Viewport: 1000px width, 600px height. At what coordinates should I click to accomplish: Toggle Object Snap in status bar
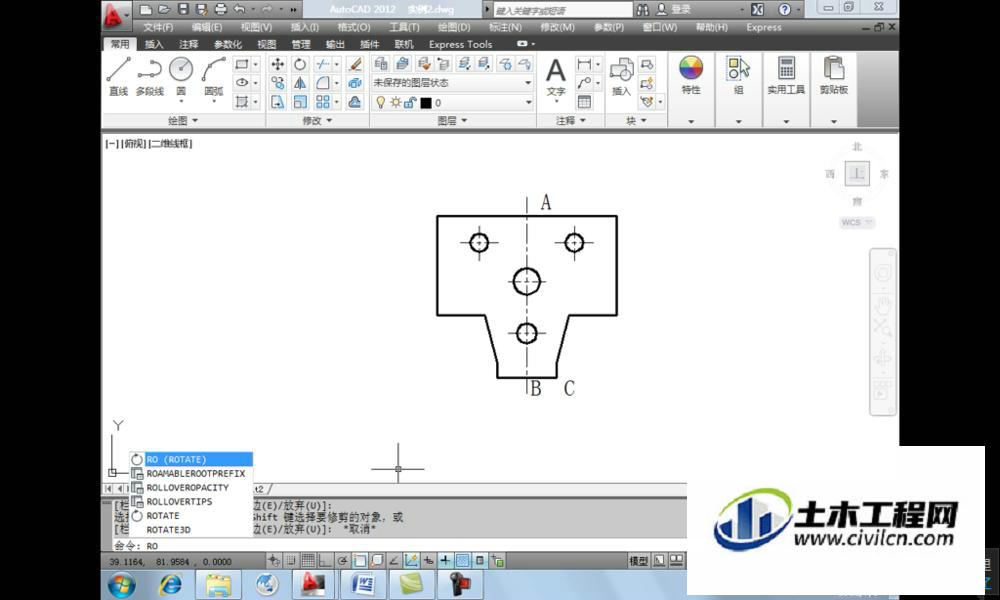tap(360, 561)
